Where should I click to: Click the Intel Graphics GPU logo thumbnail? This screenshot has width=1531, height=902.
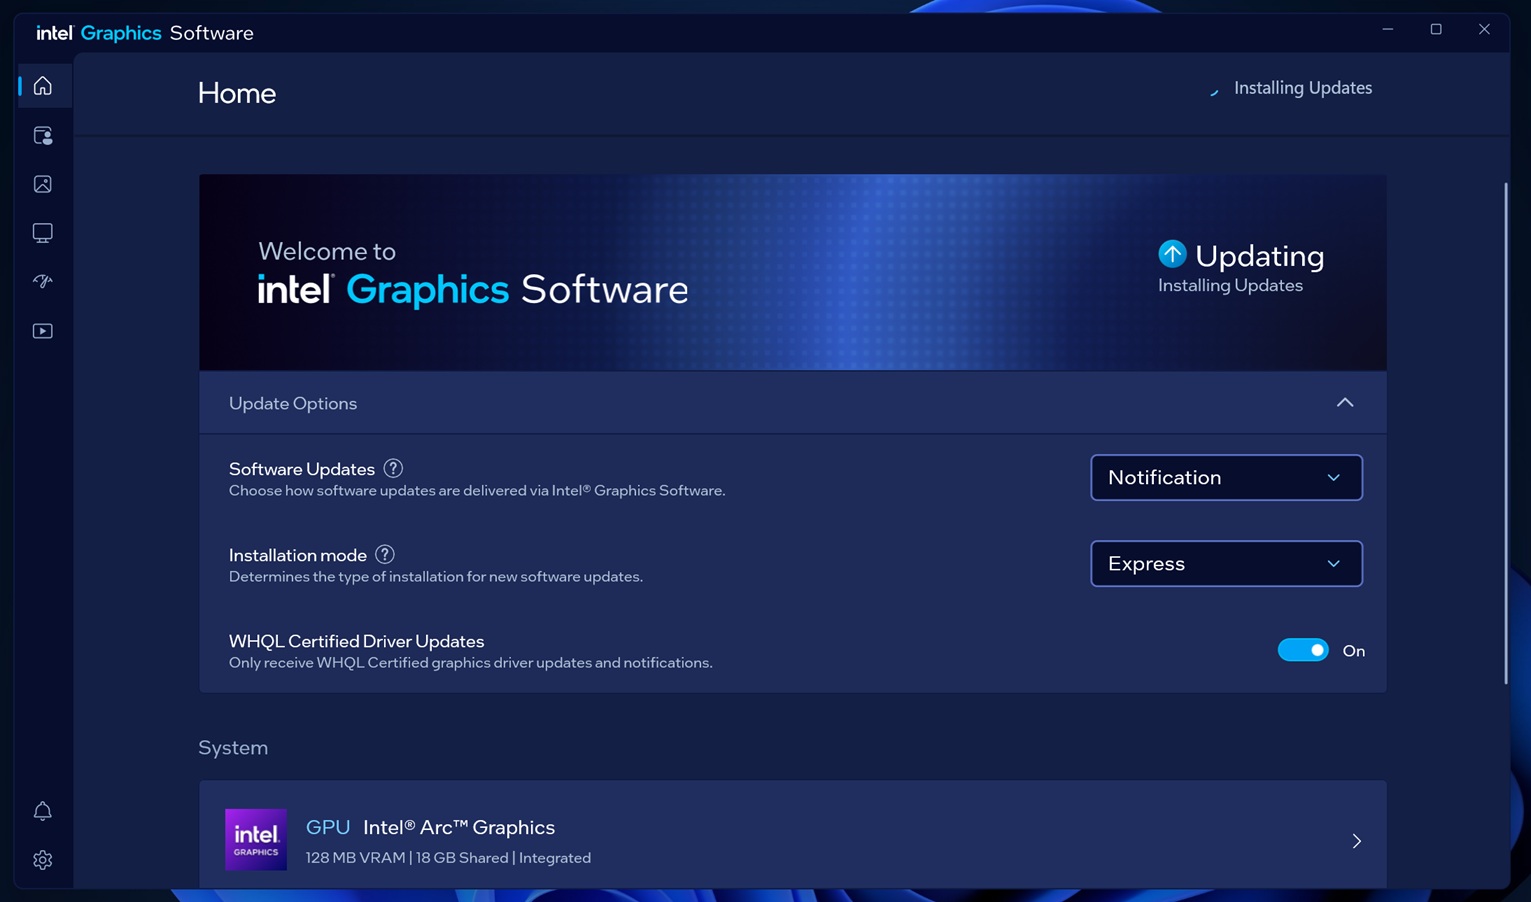coord(256,840)
